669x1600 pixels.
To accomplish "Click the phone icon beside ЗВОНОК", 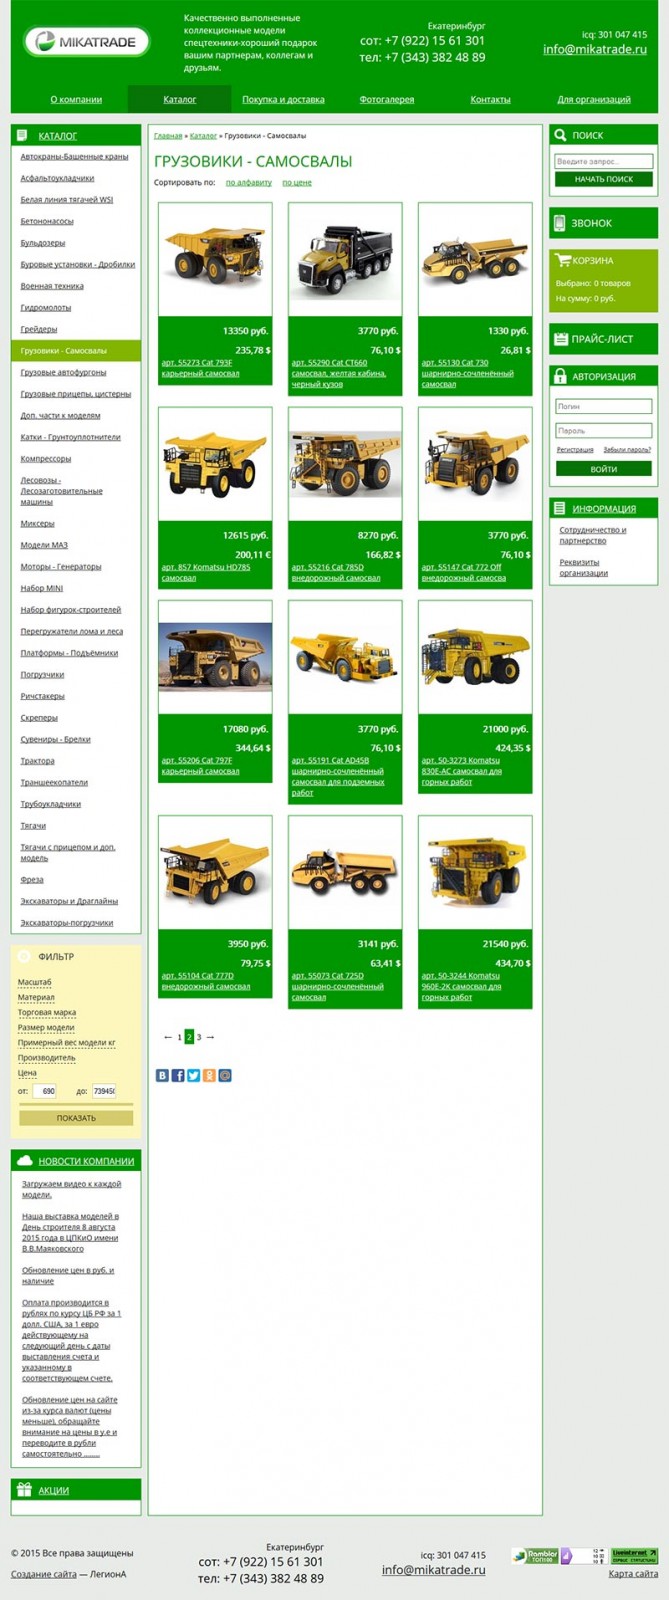I will [x=560, y=223].
